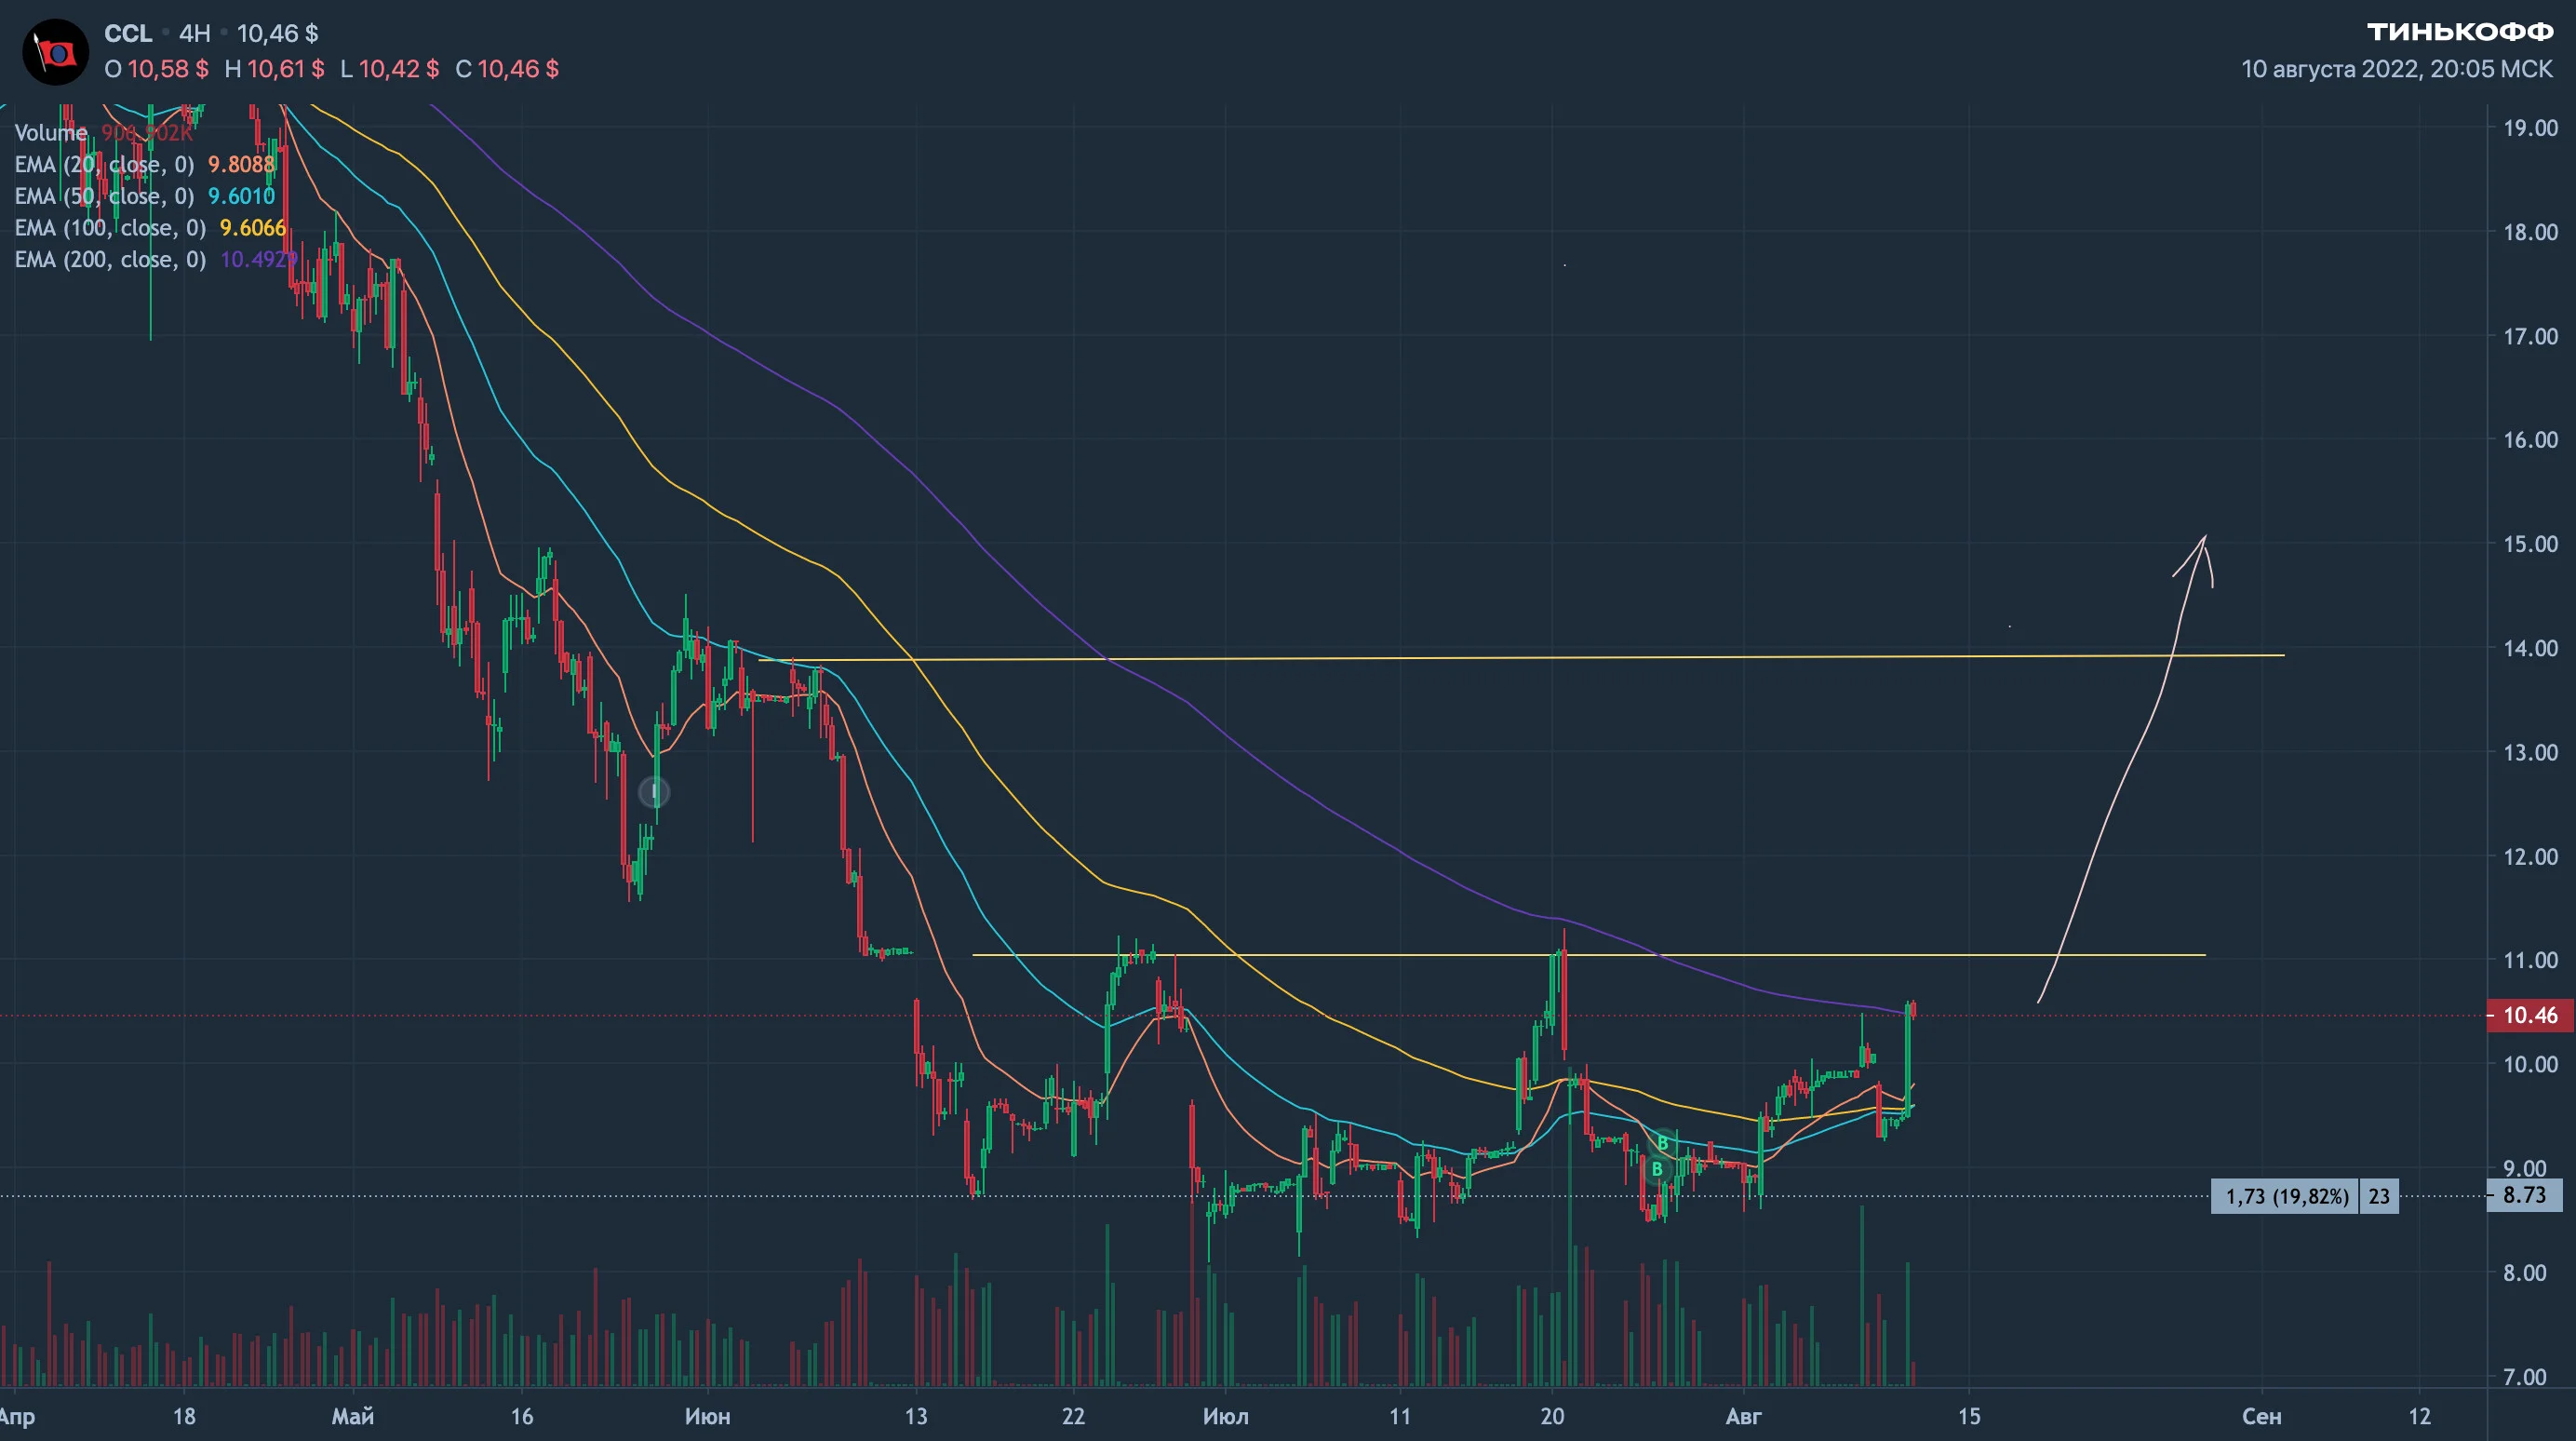Click the grey circular event marker near 12.60
Screen dimensions: 2576x1441
[654, 793]
